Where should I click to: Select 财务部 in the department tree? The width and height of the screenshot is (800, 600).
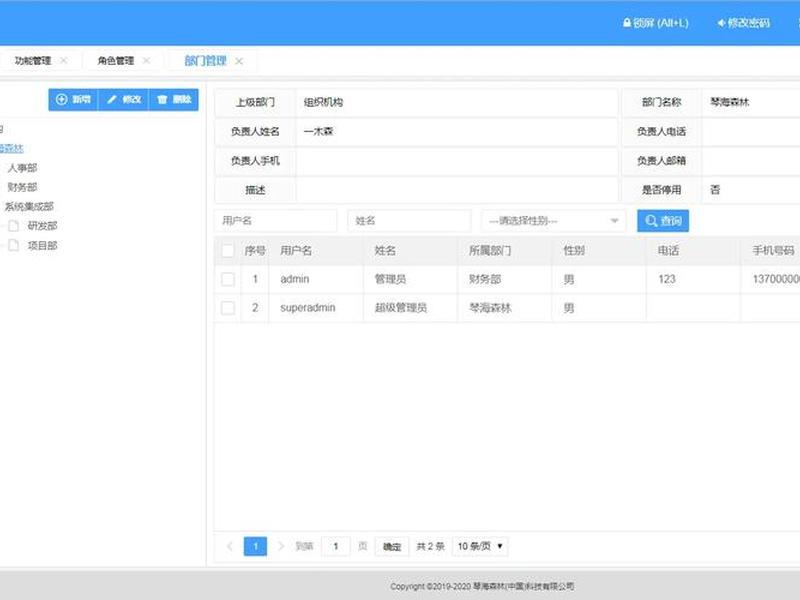[x=22, y=187]
